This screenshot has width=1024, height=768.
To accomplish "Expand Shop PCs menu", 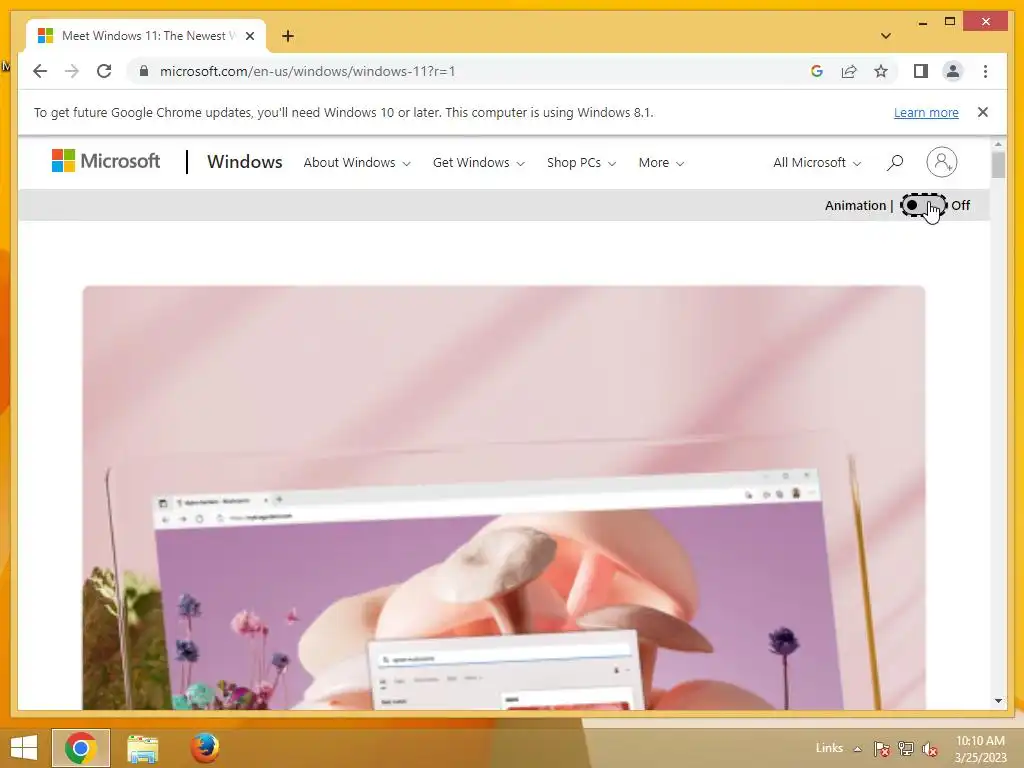I will point(581,163).
